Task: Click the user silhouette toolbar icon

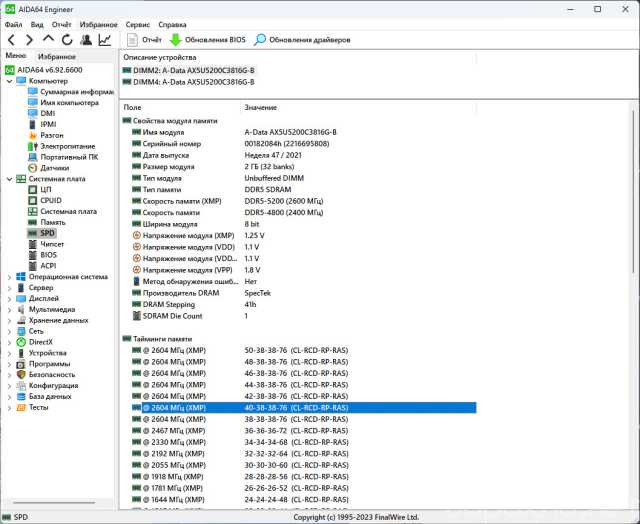Action: (x=85, y=40)
